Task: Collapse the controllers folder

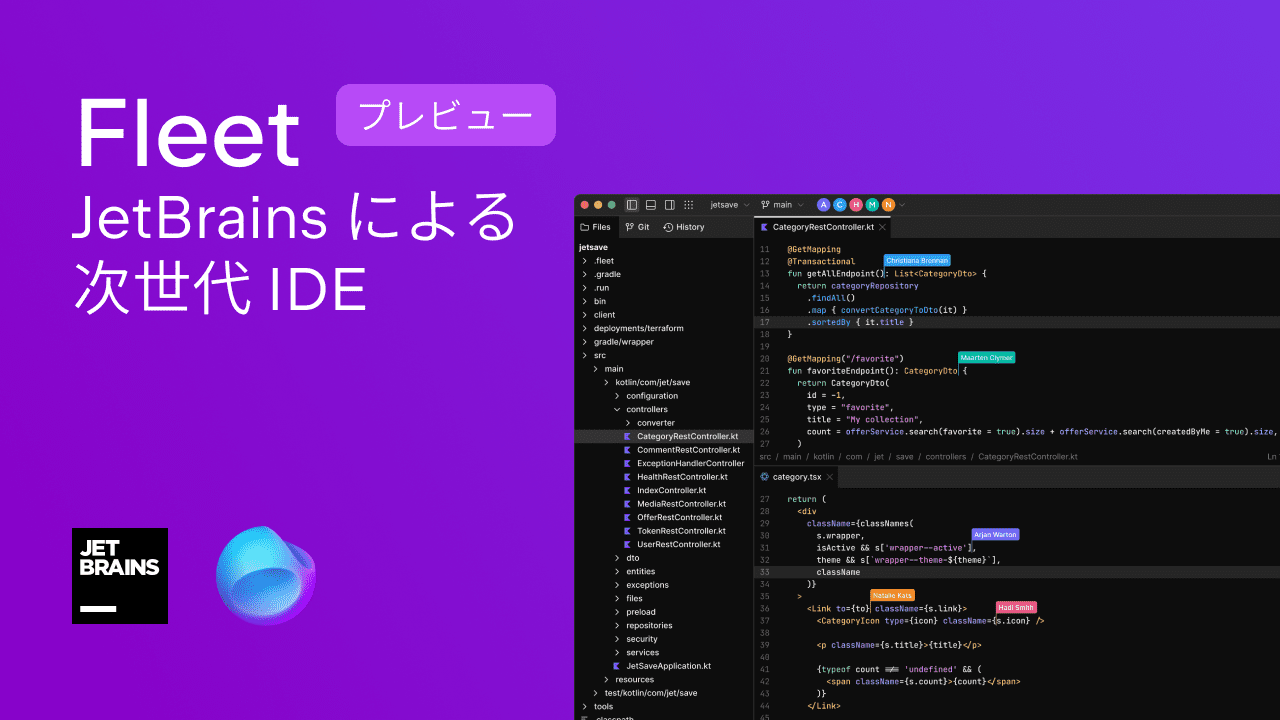Action: pos(618,409)
